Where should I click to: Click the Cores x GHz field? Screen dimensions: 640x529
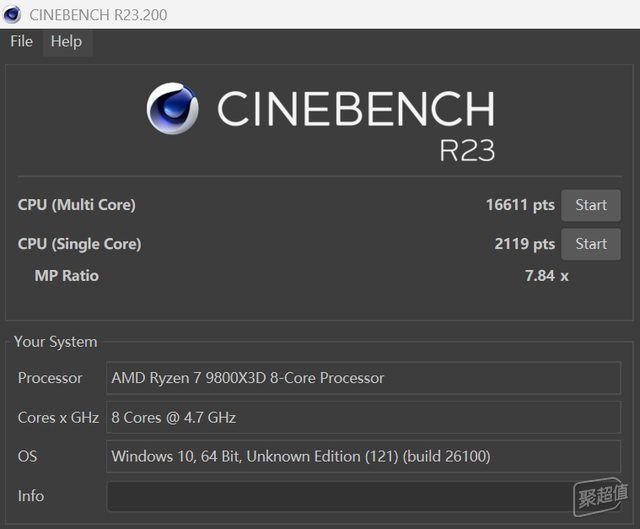coord(363,417)
